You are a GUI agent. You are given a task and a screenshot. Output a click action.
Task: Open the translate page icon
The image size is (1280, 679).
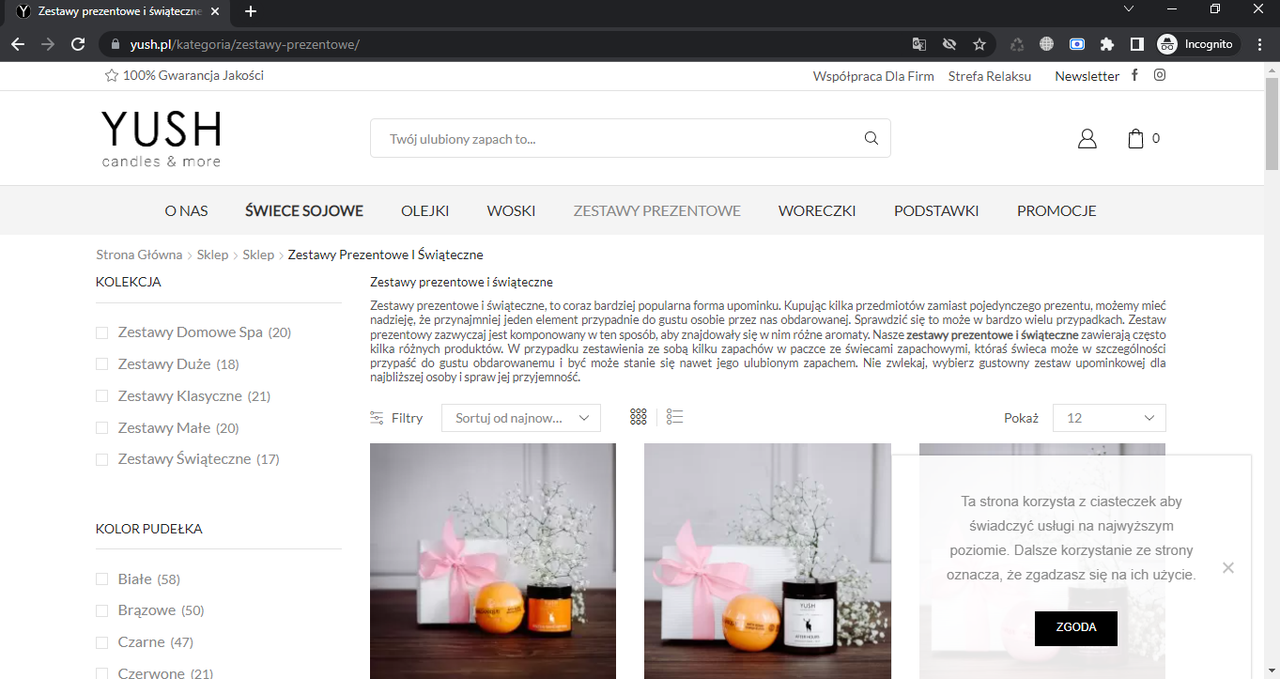(x=919, y=44)
